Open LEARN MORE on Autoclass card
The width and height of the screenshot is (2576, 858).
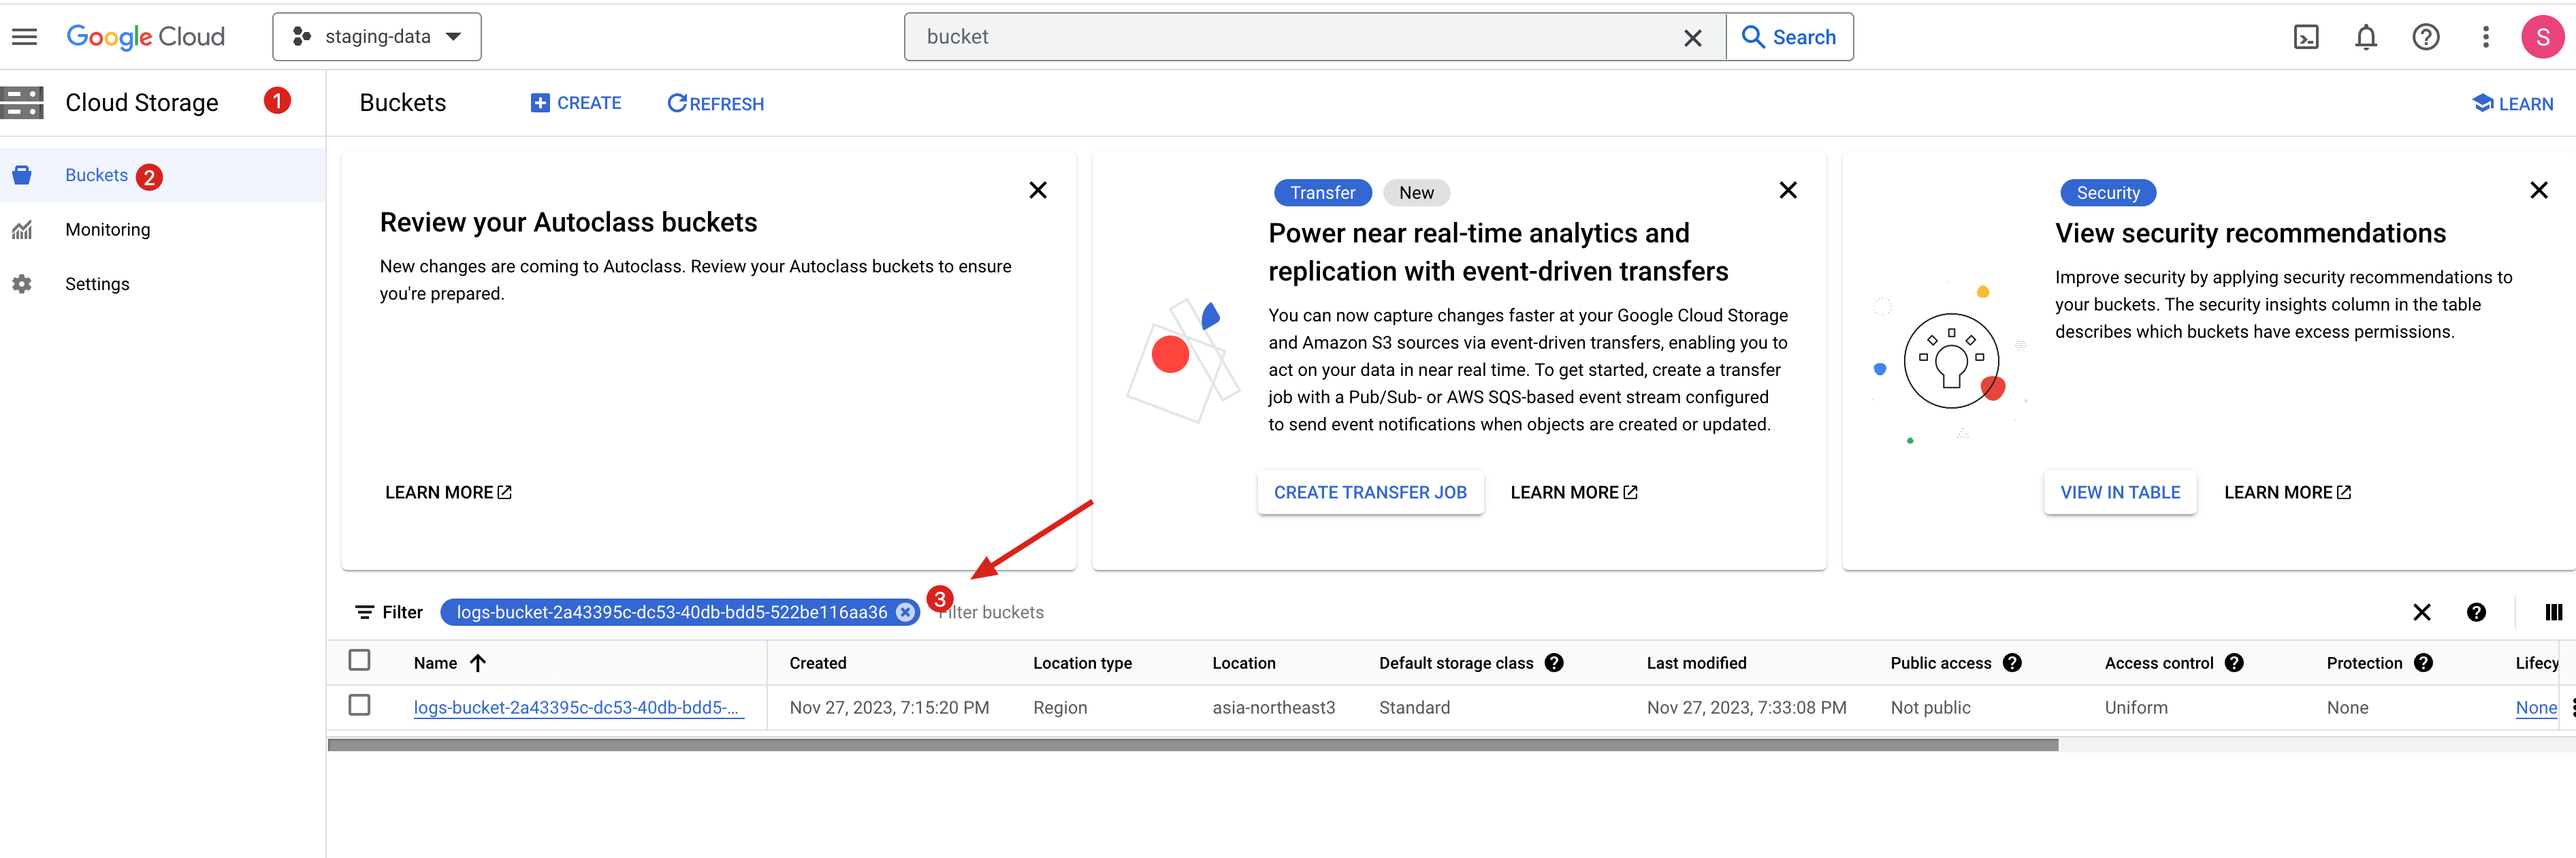(448, 492)
